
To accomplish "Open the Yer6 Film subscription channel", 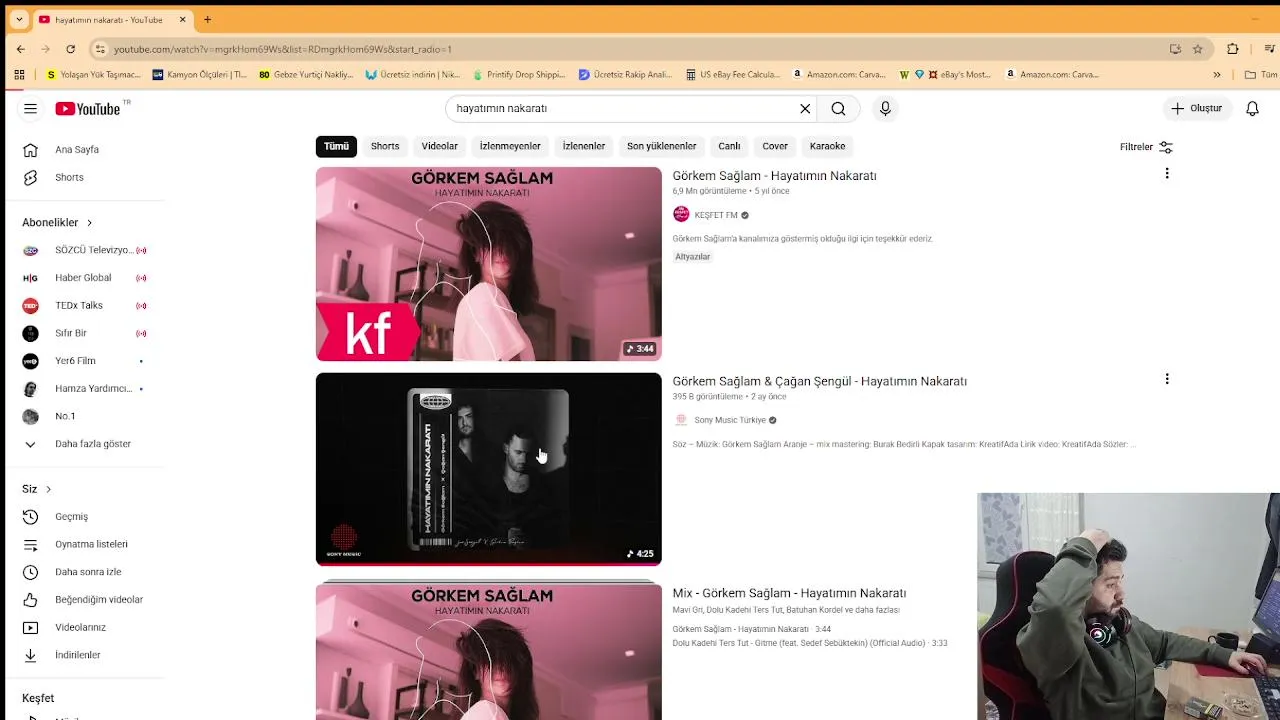I will tap(85, 361).
